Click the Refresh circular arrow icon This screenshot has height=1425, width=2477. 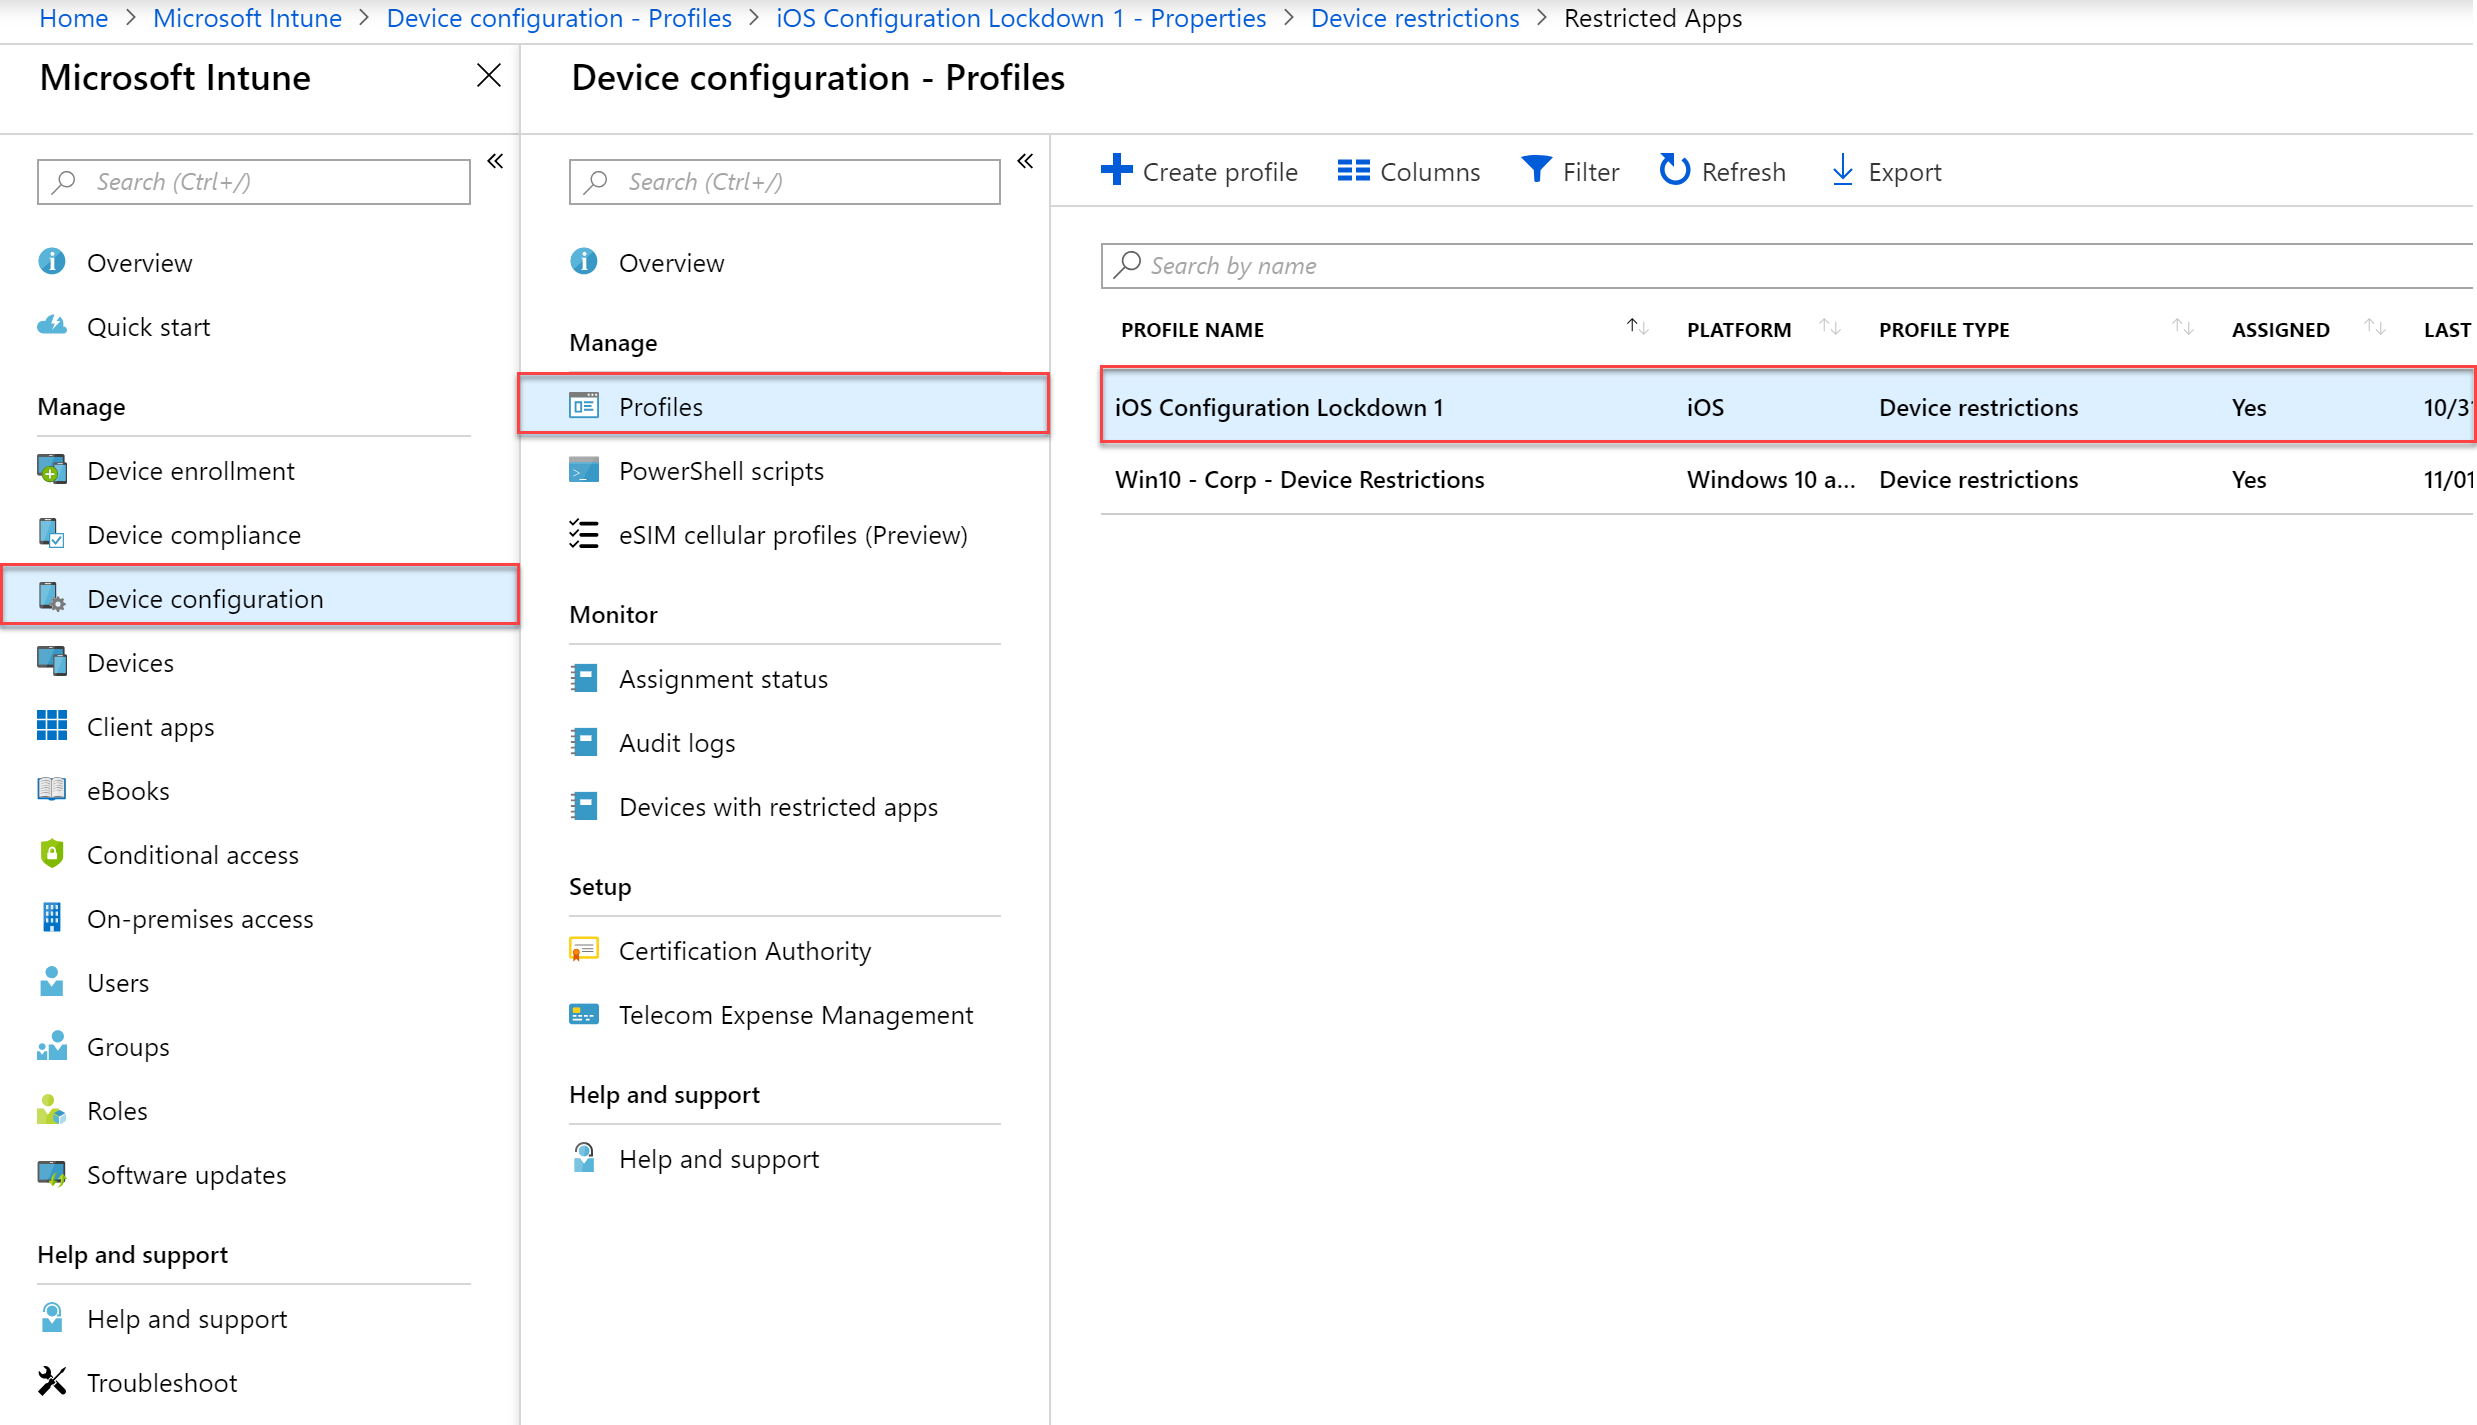pos(1675,170)
